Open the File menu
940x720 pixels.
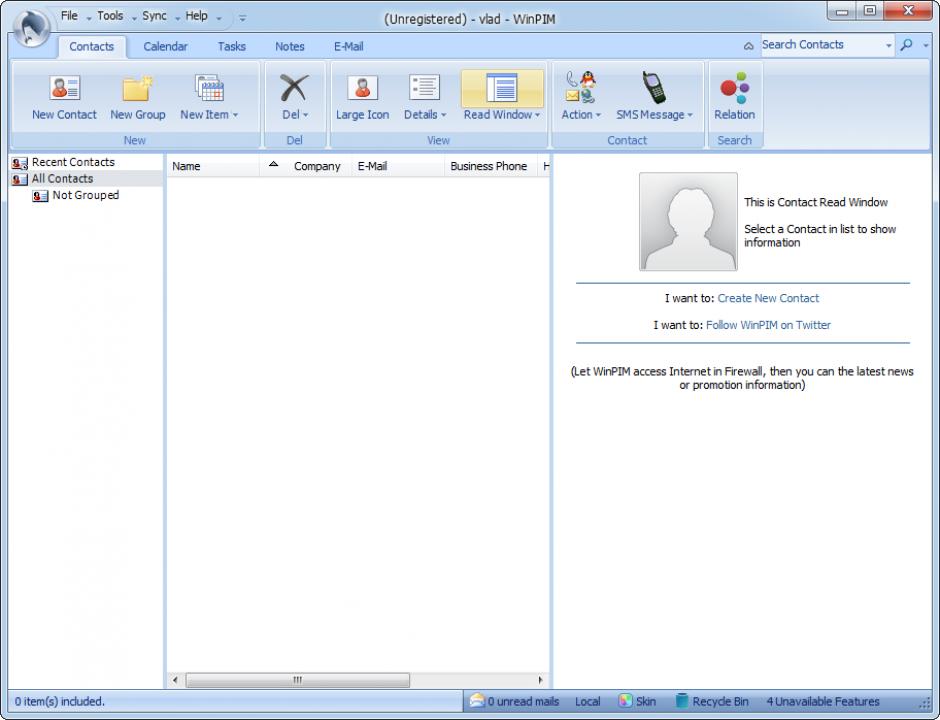tap(69, 16)
